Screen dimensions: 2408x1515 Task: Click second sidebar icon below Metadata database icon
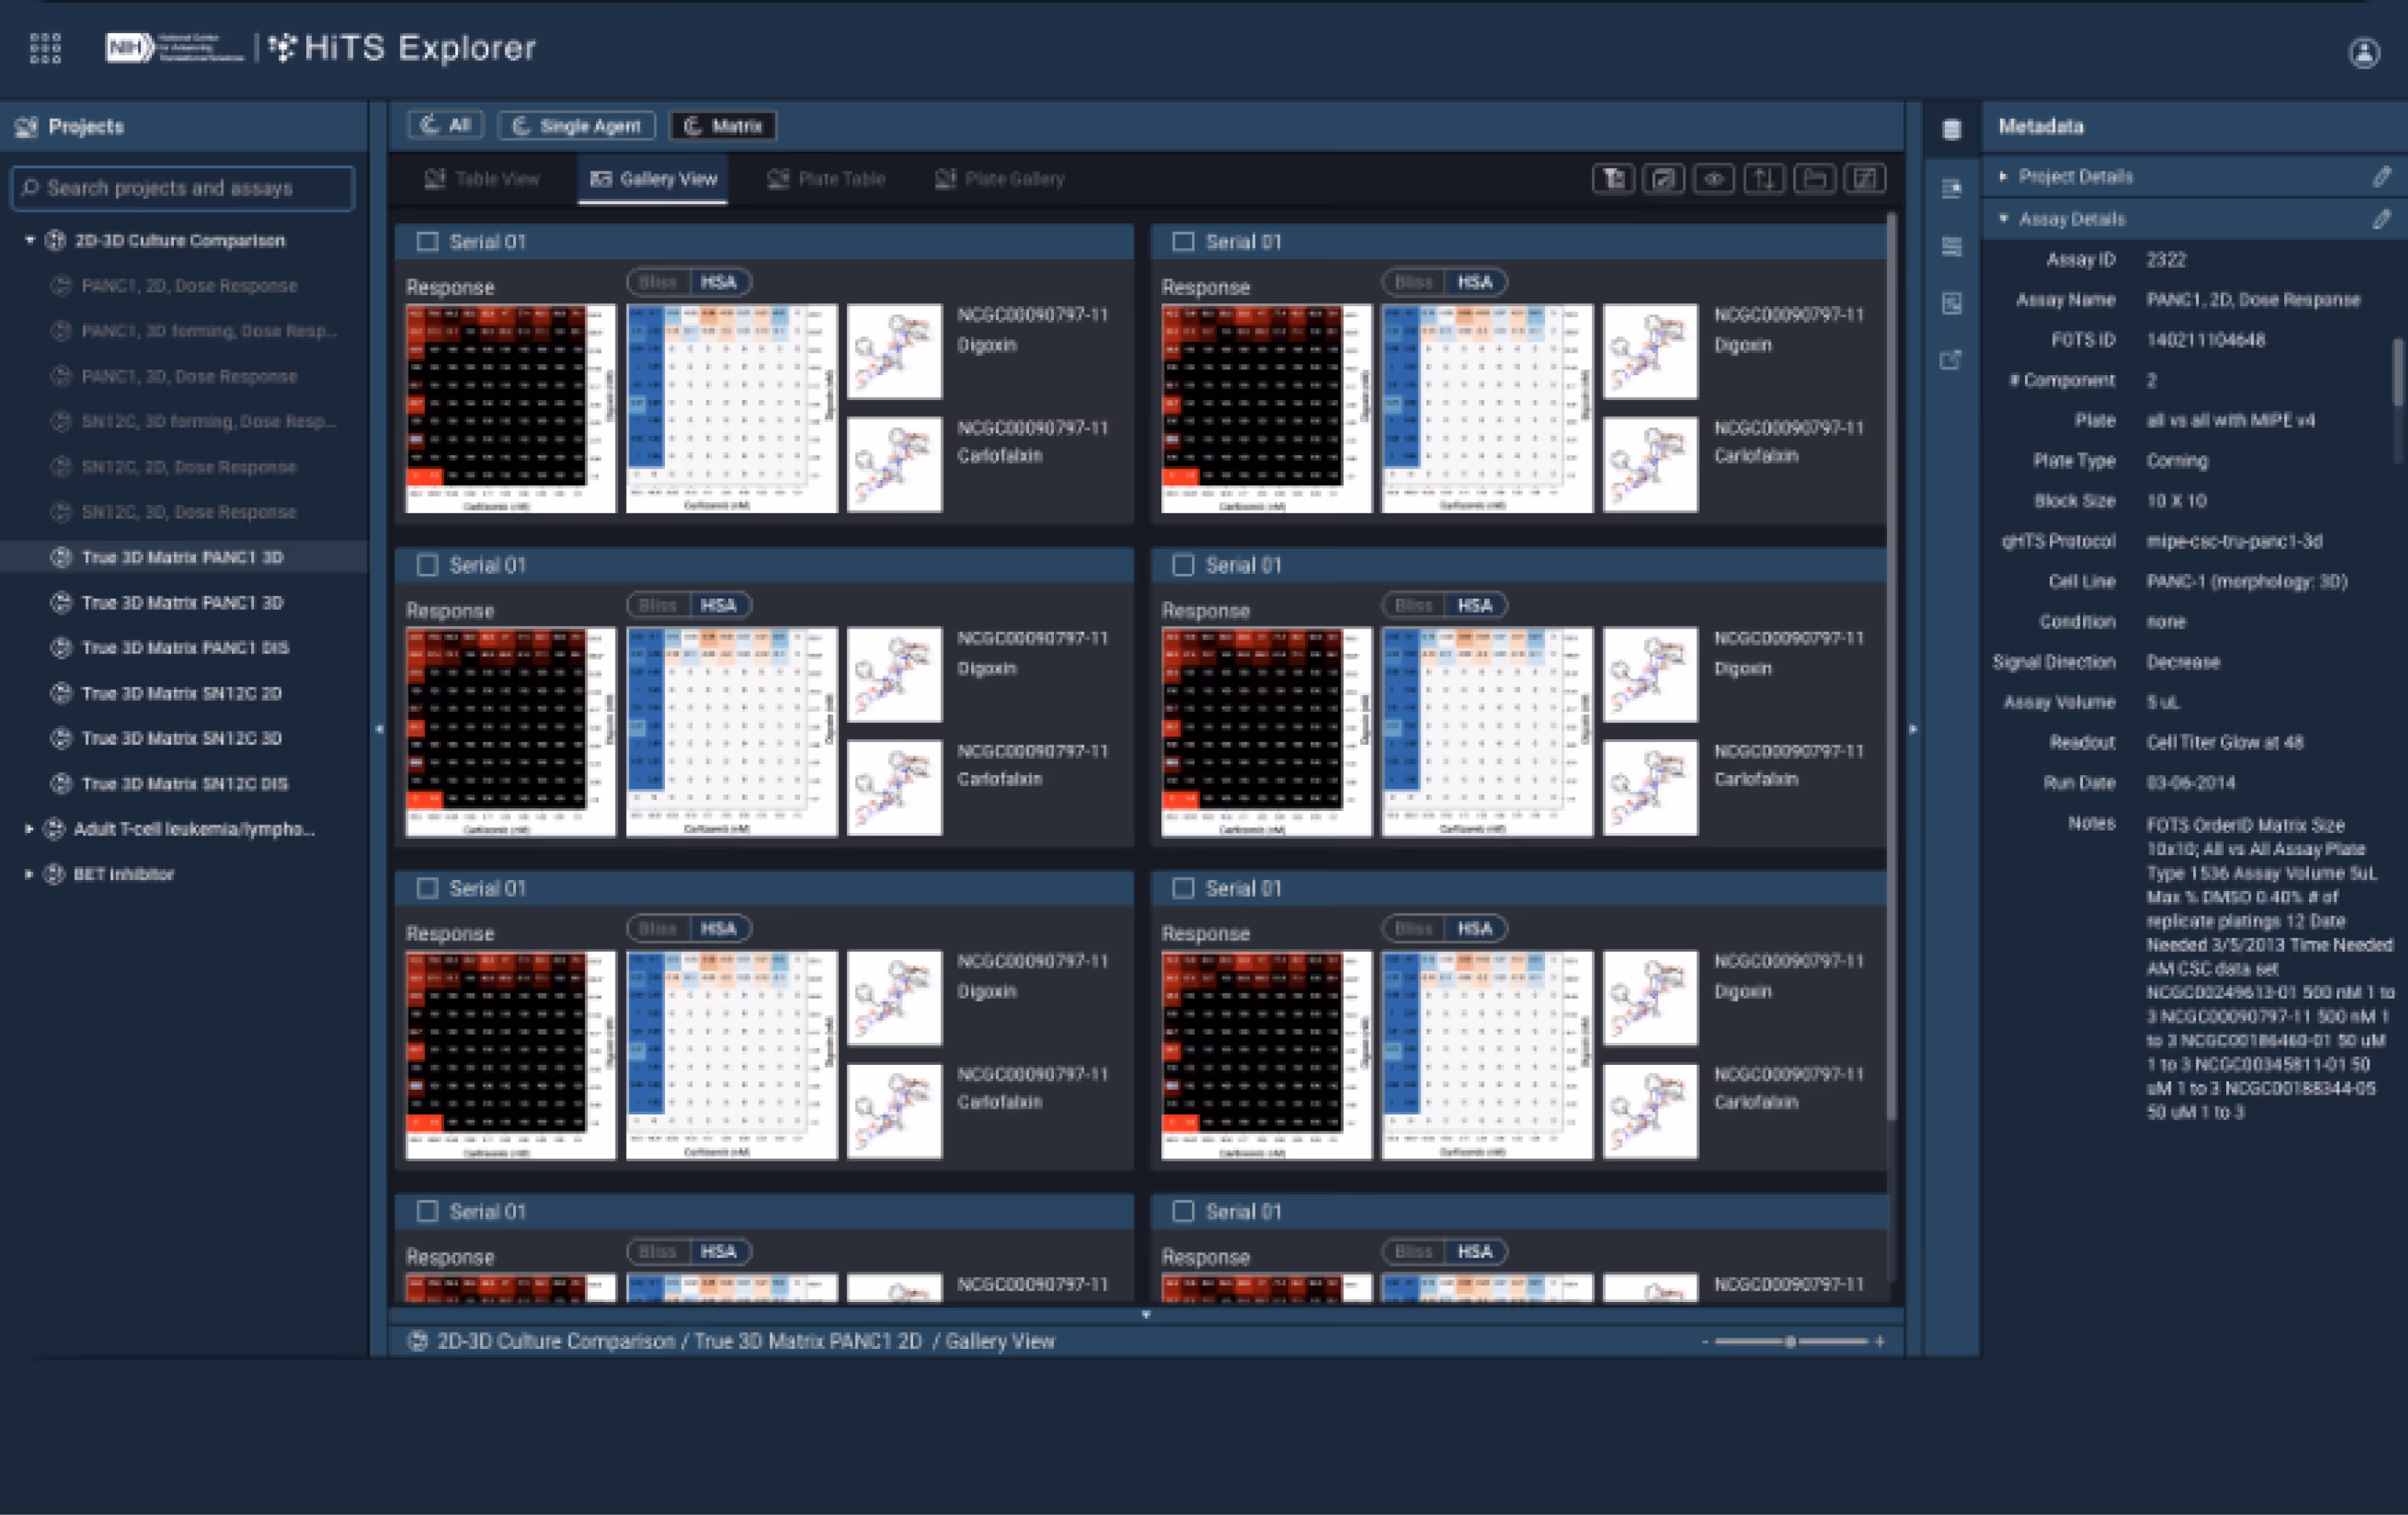click(x=1951, y=188)
